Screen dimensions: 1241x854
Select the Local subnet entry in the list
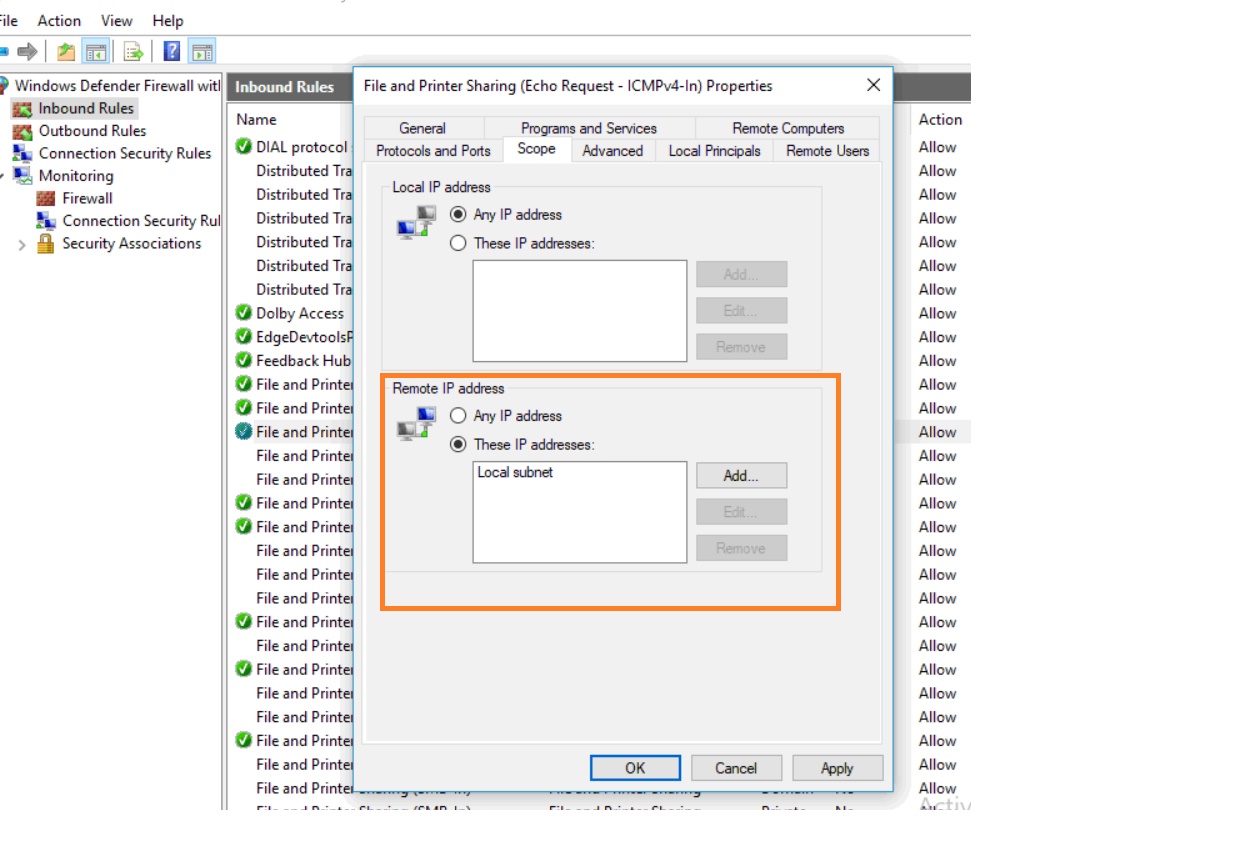[515, 472]
